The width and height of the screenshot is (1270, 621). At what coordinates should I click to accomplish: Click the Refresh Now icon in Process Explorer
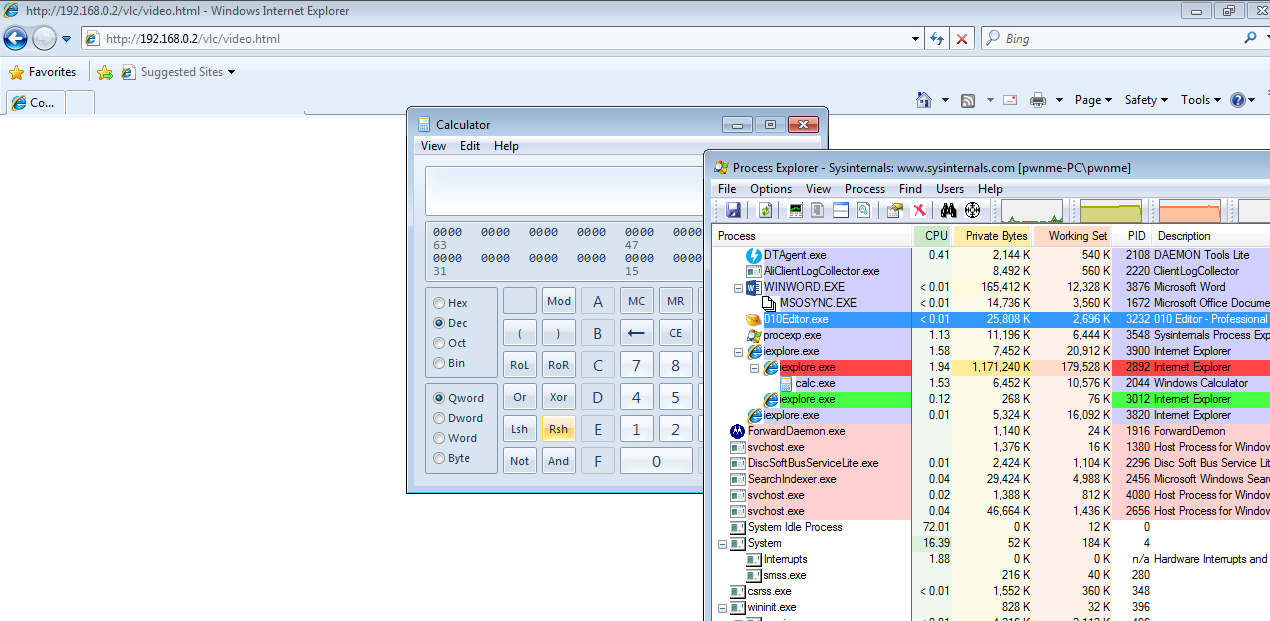[x=765, y=210]
